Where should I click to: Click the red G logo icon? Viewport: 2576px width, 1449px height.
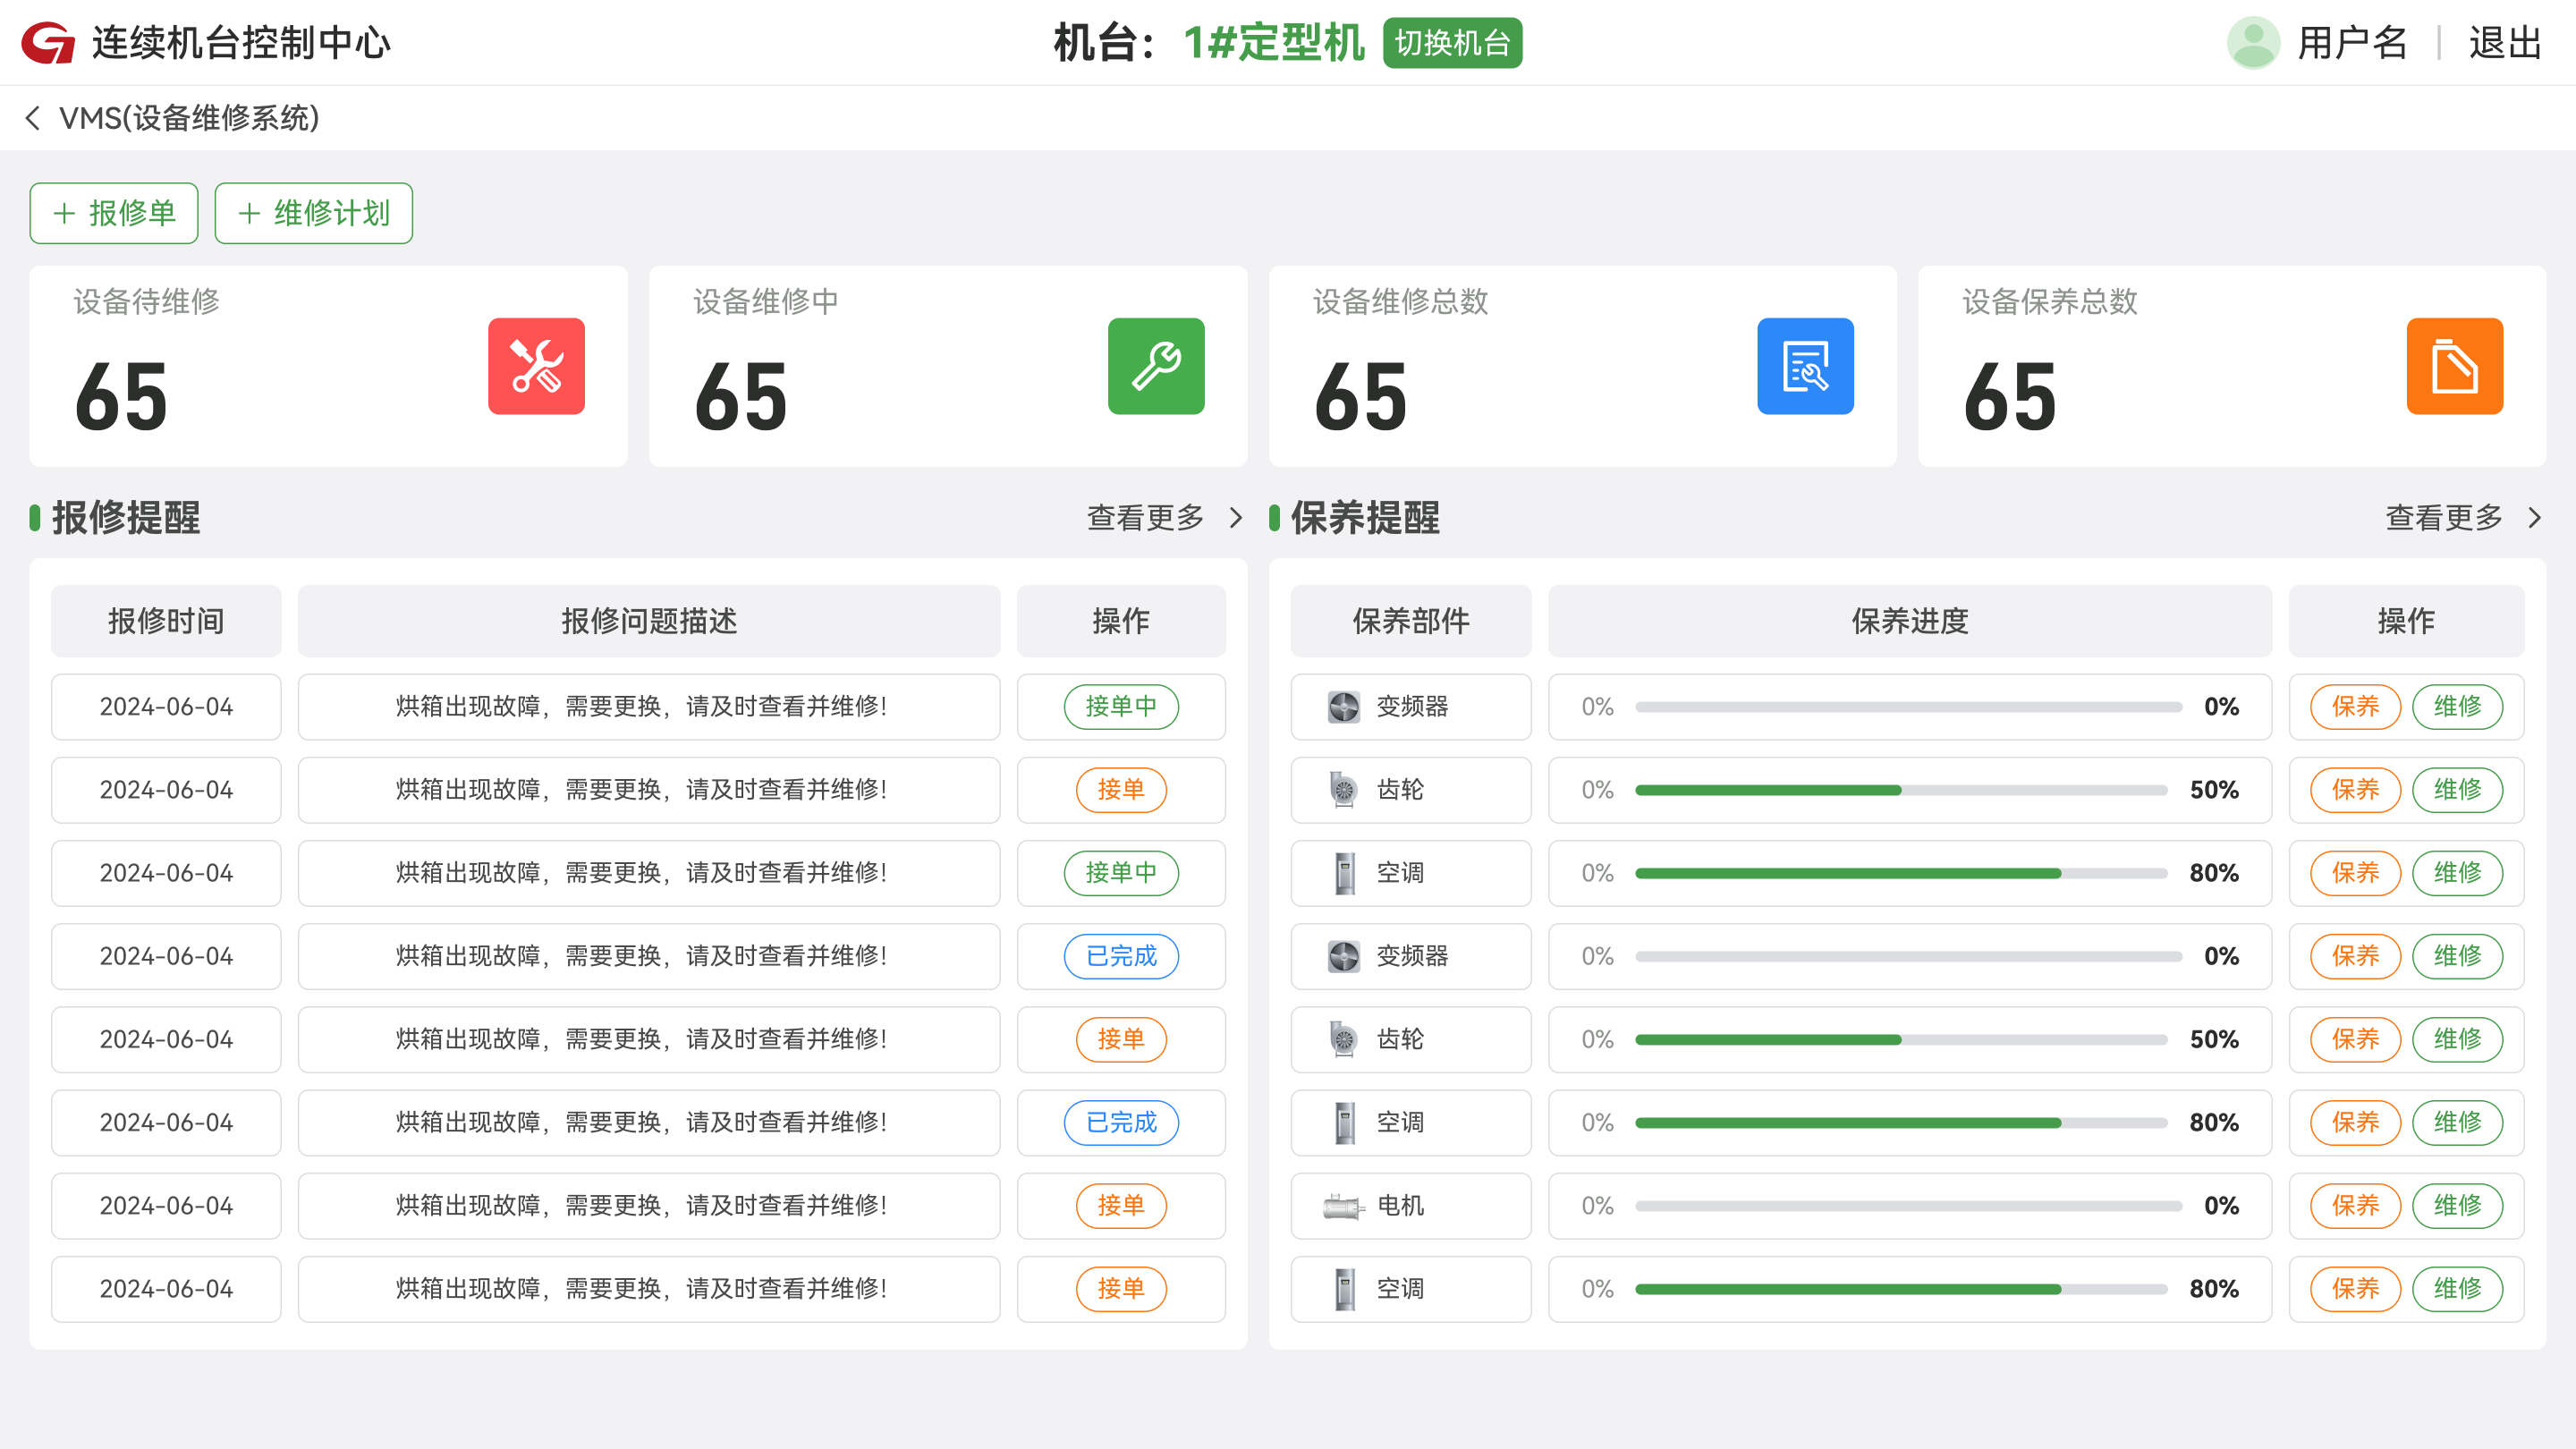click(48, 43)
